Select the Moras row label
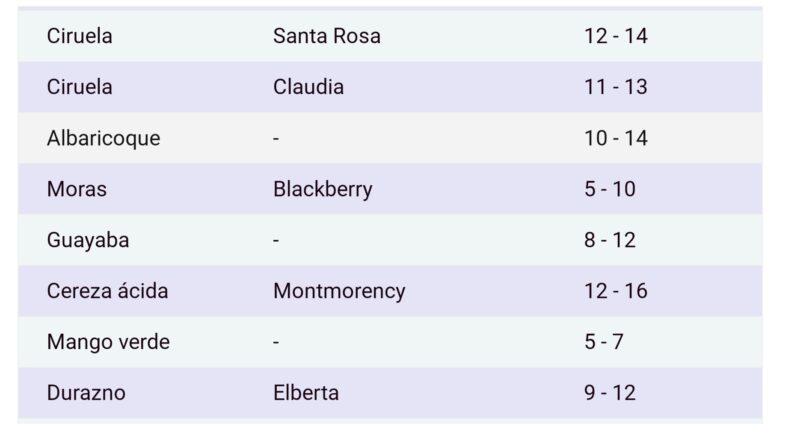This screenshot has height=424, width=800. (x=76, y=189)
